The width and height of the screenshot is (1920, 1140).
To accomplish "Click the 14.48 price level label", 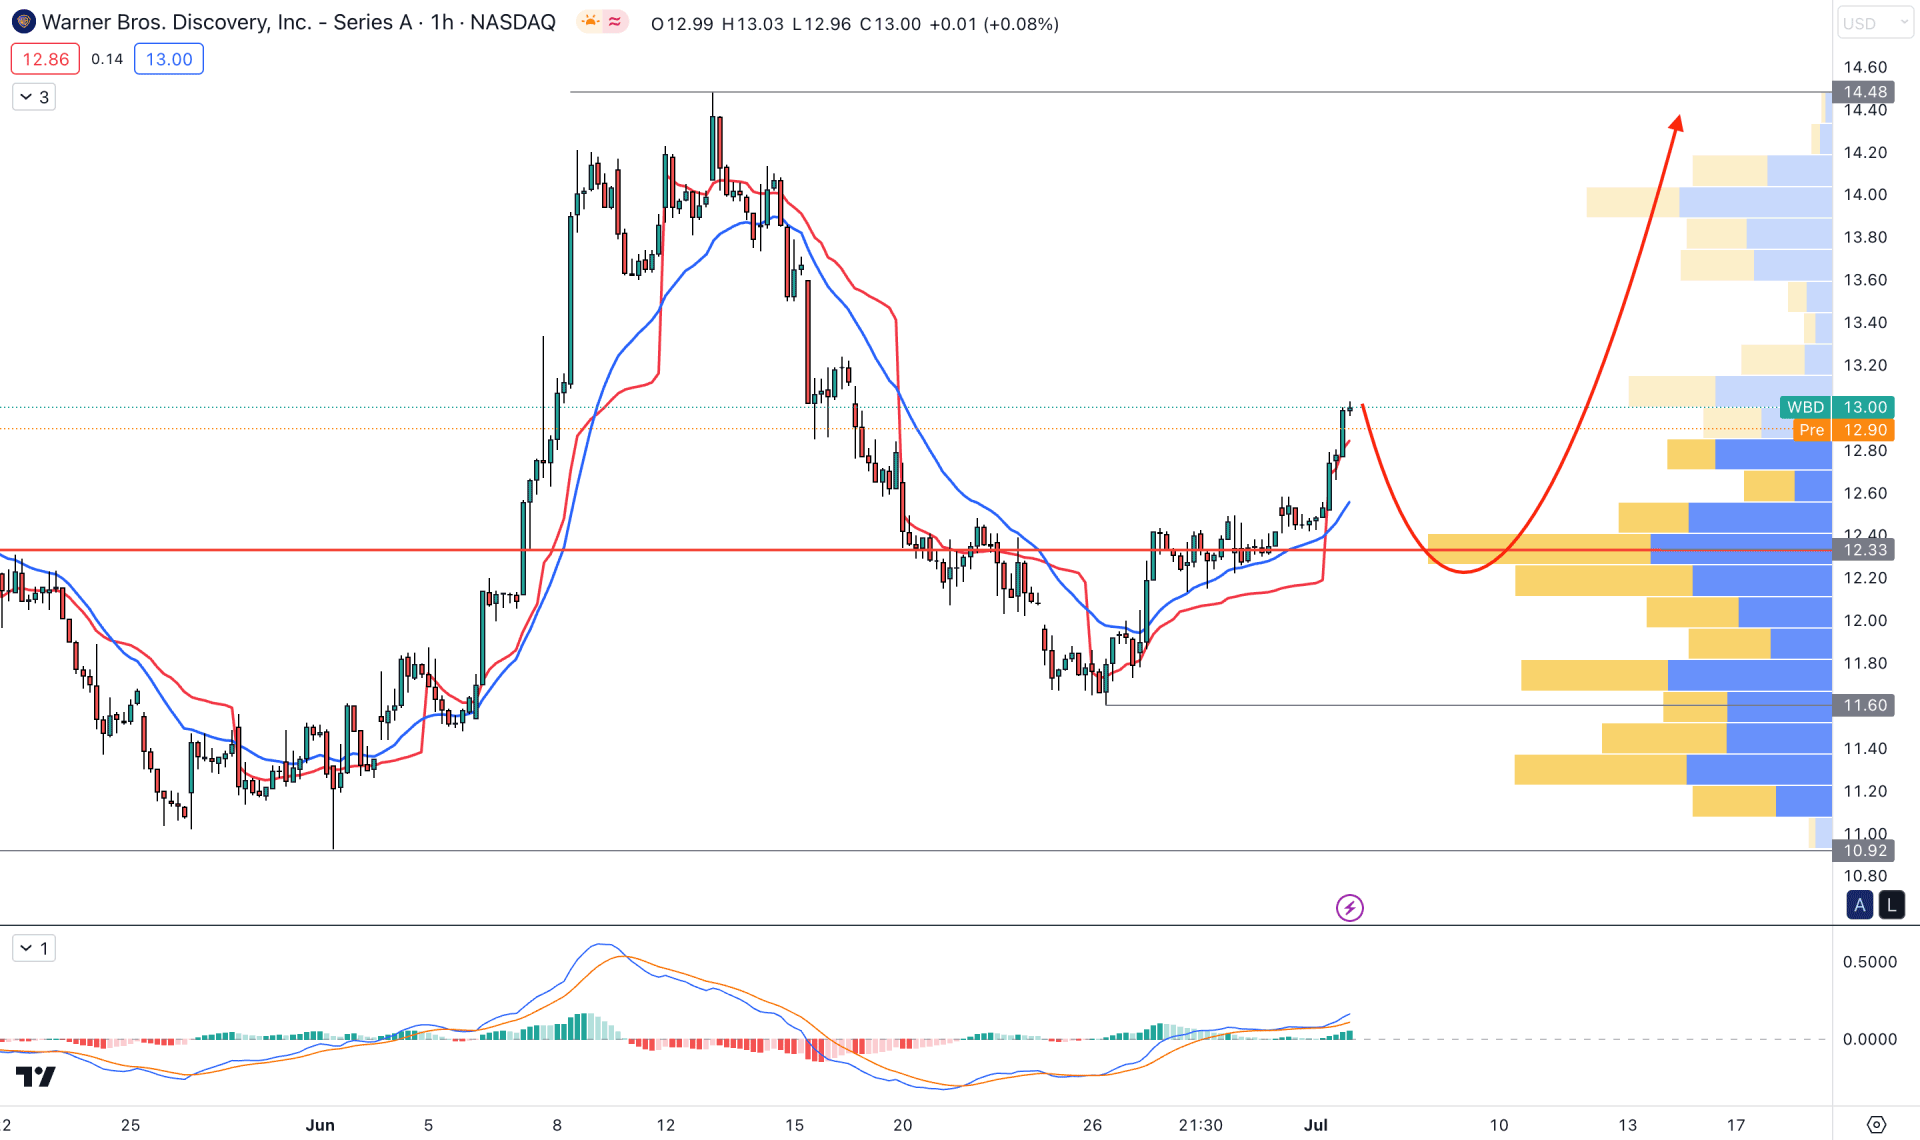I will point(1865,92).
